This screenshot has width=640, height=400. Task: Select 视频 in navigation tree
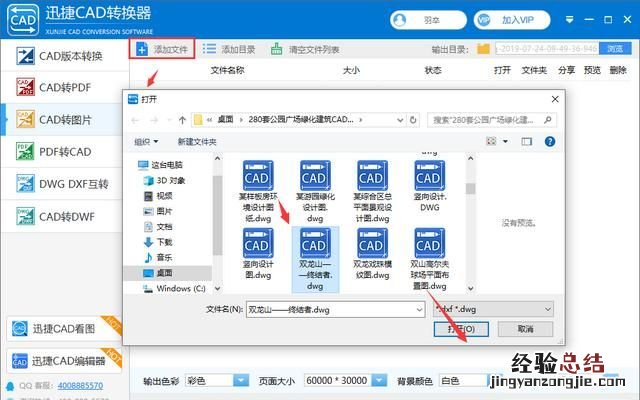pos(158,196)
